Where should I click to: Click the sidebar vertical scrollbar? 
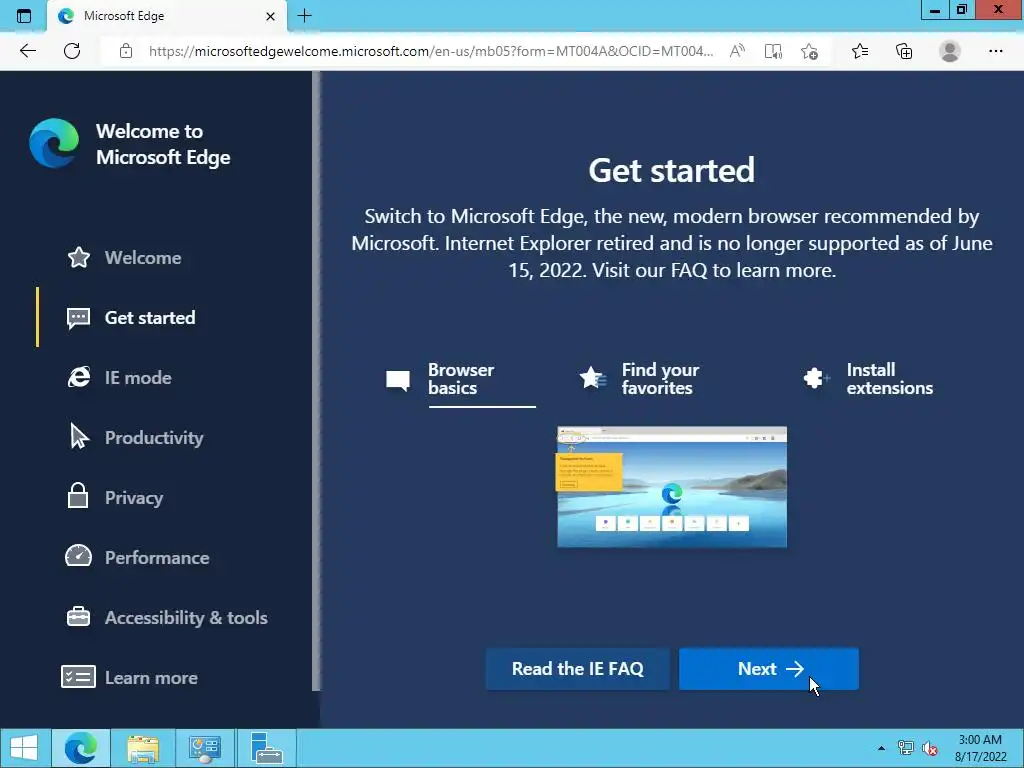click(316, 381)
